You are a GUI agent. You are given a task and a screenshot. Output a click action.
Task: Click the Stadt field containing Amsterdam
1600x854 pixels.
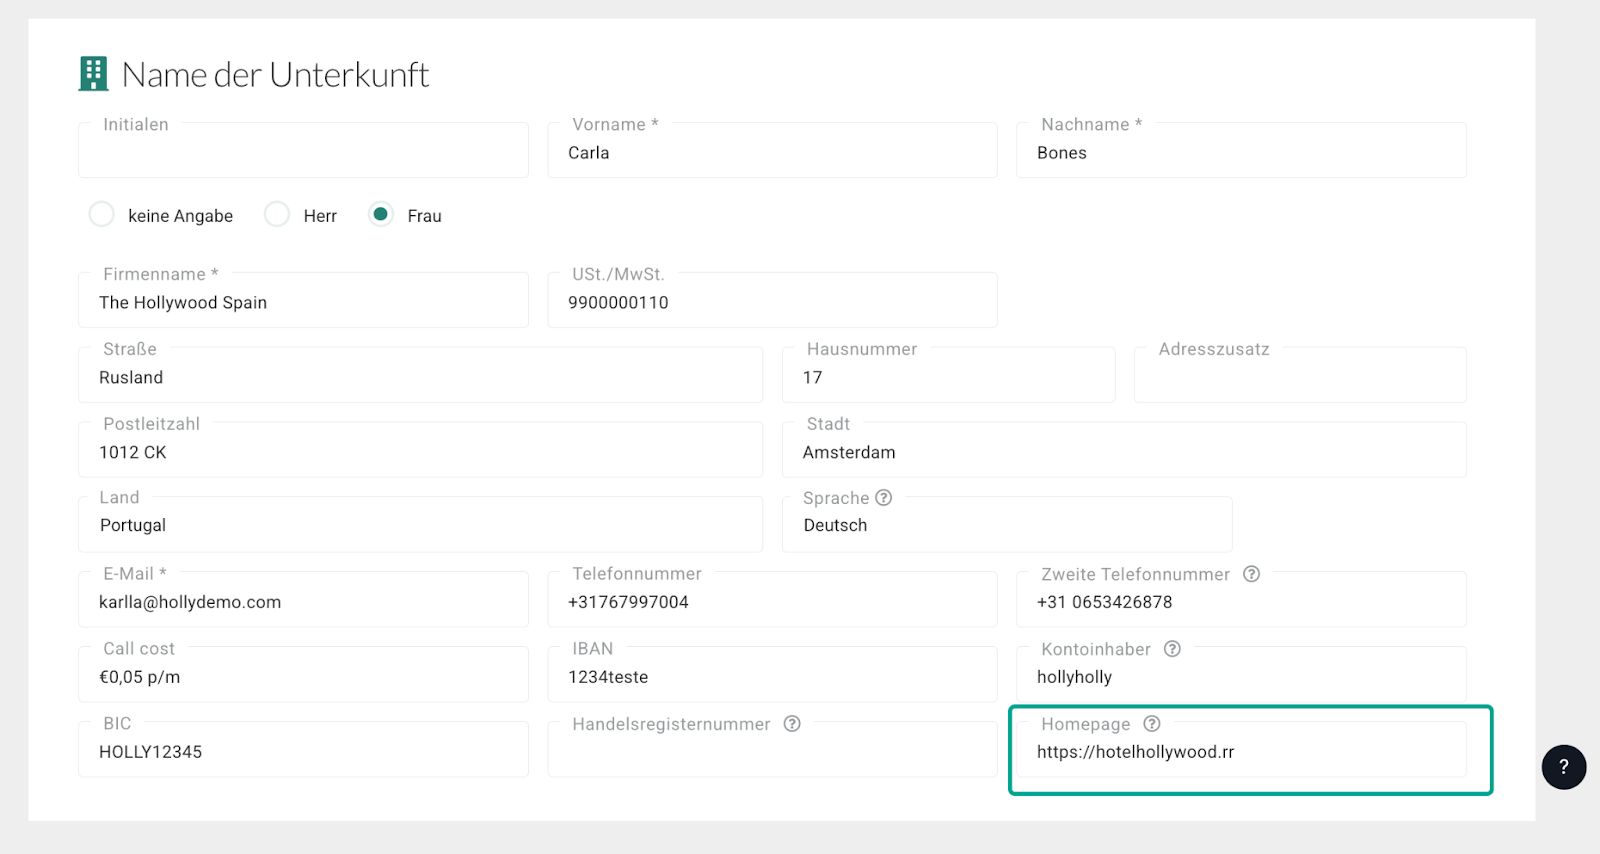(x=1124, y=450)
